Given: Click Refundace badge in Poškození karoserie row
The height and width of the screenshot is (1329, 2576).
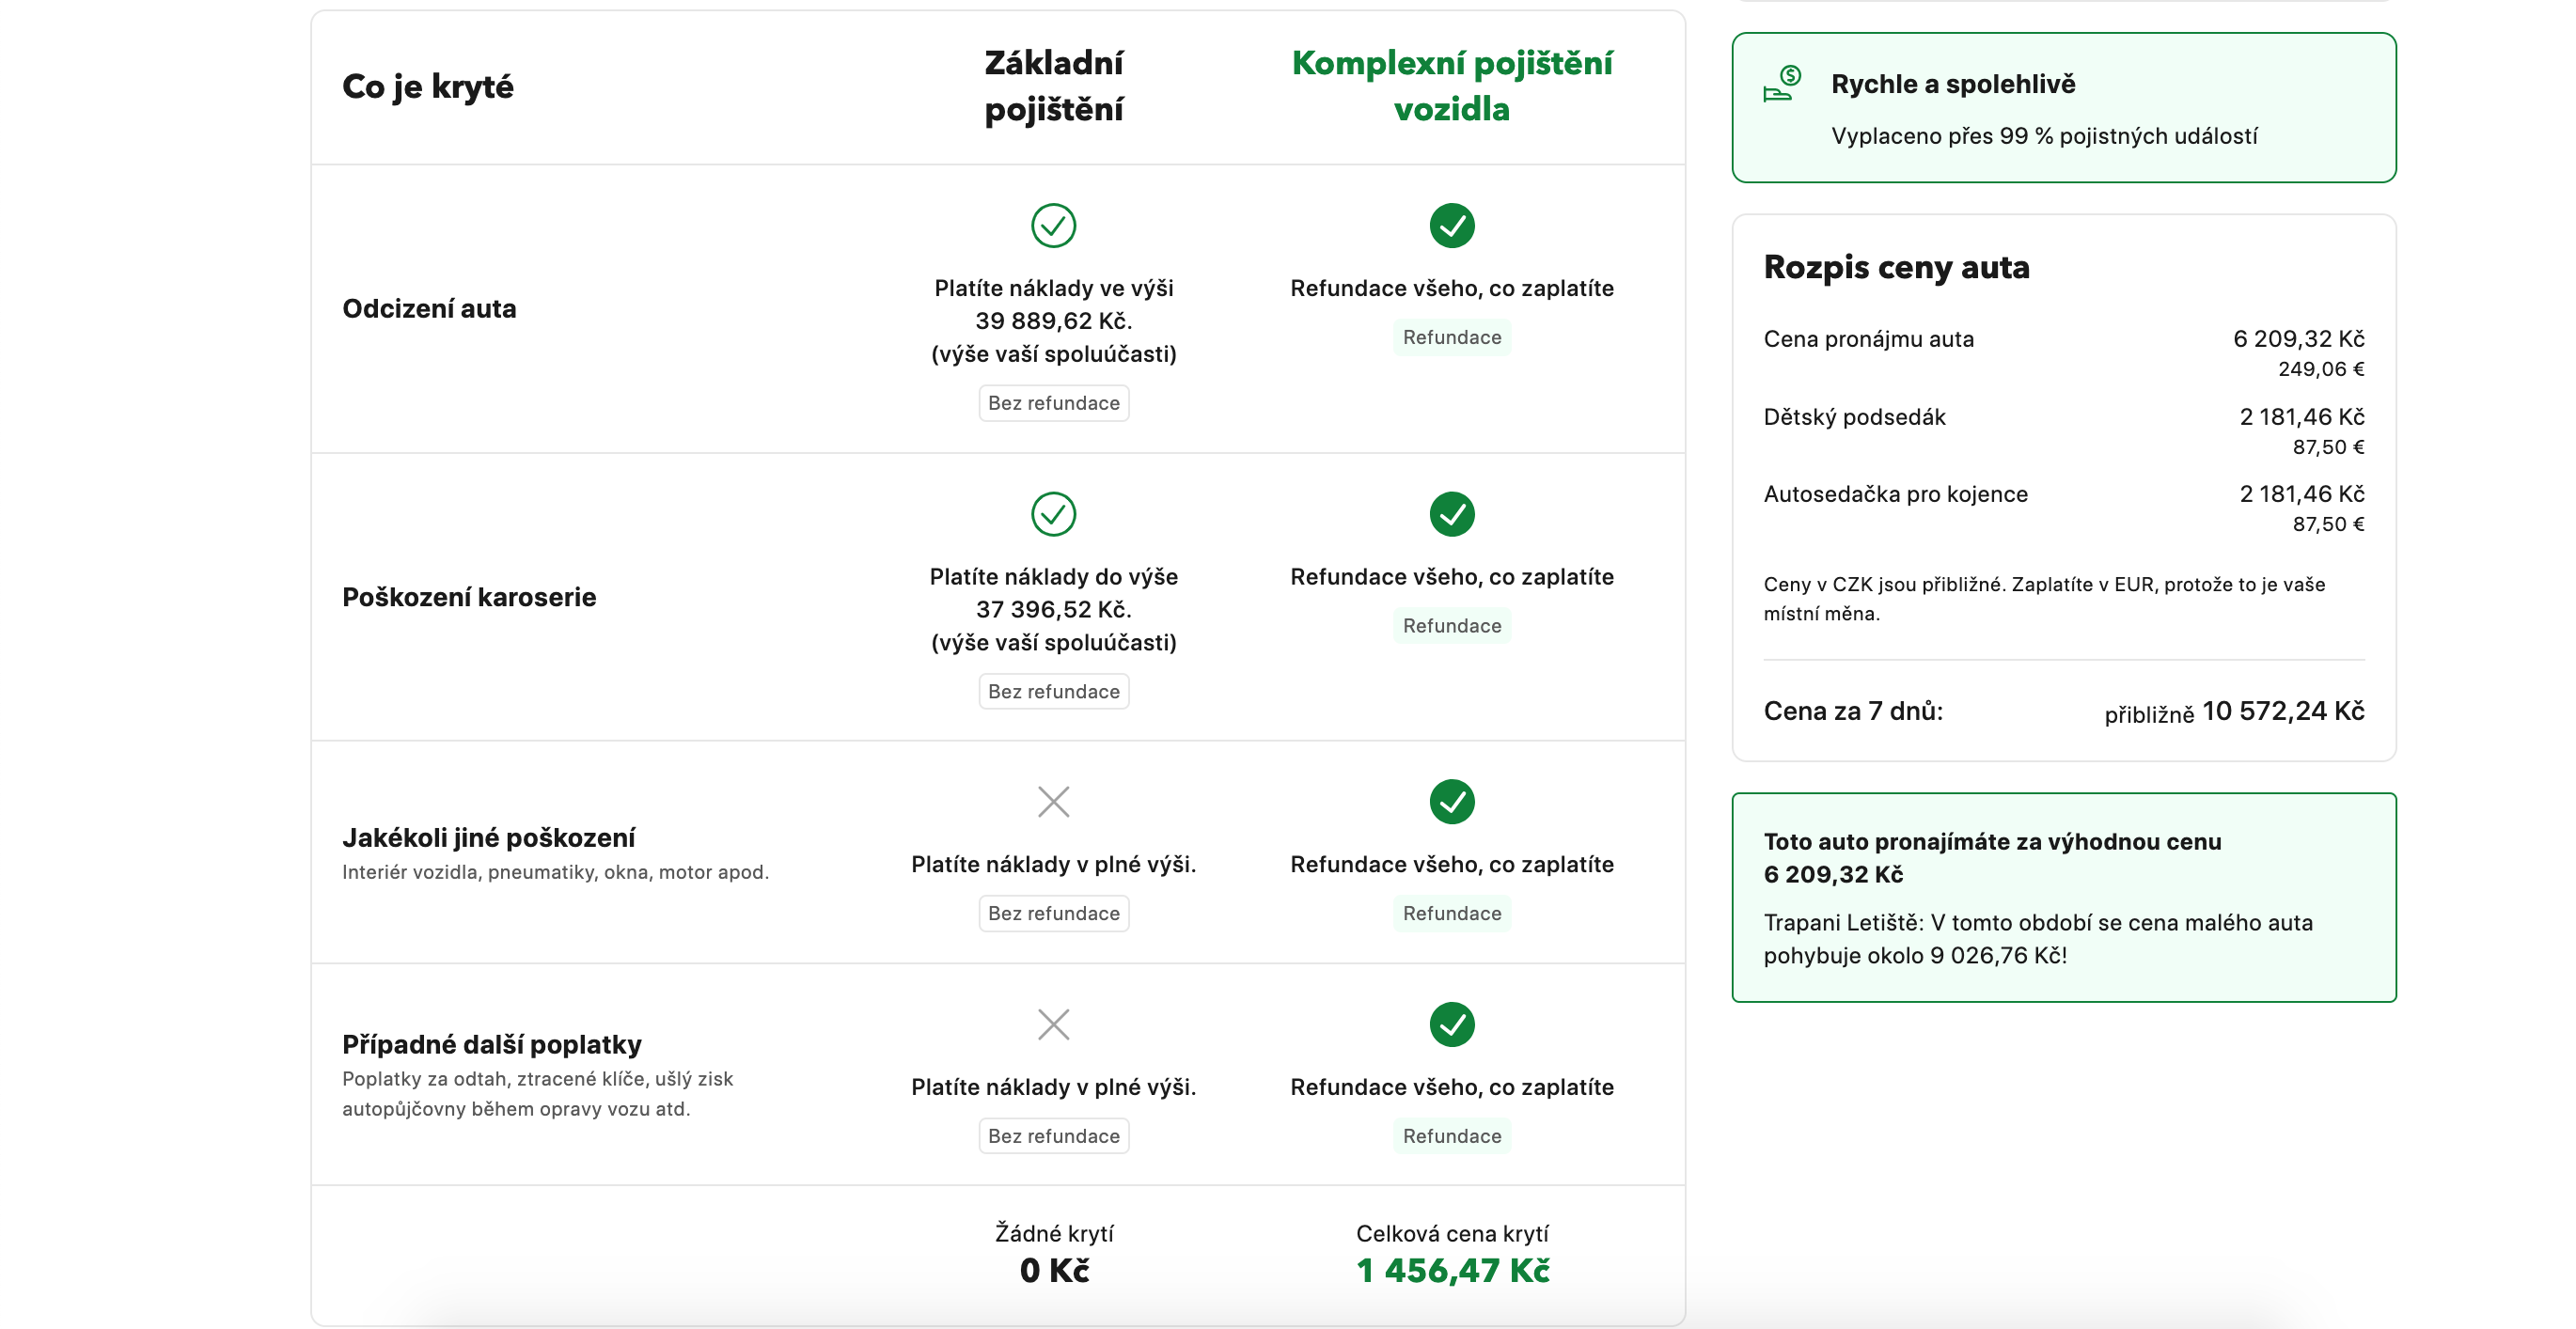Looking at the screenshot, I should coord(1451,626).
